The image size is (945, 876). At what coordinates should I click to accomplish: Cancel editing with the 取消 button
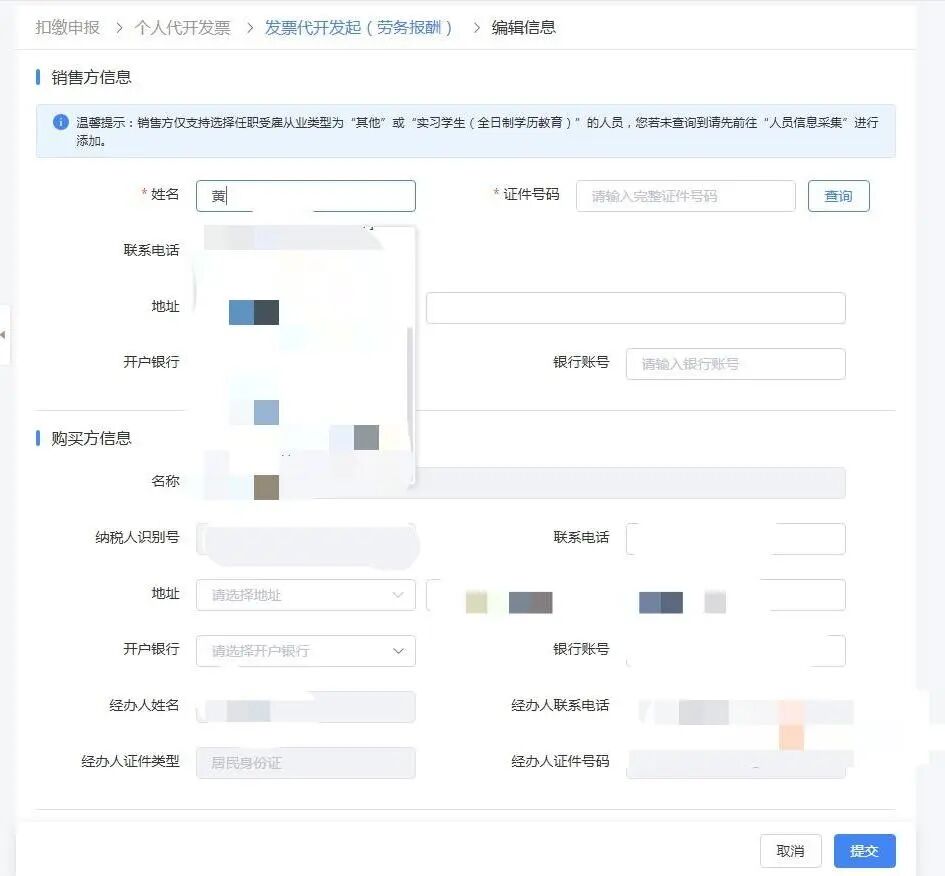[790, 851]
